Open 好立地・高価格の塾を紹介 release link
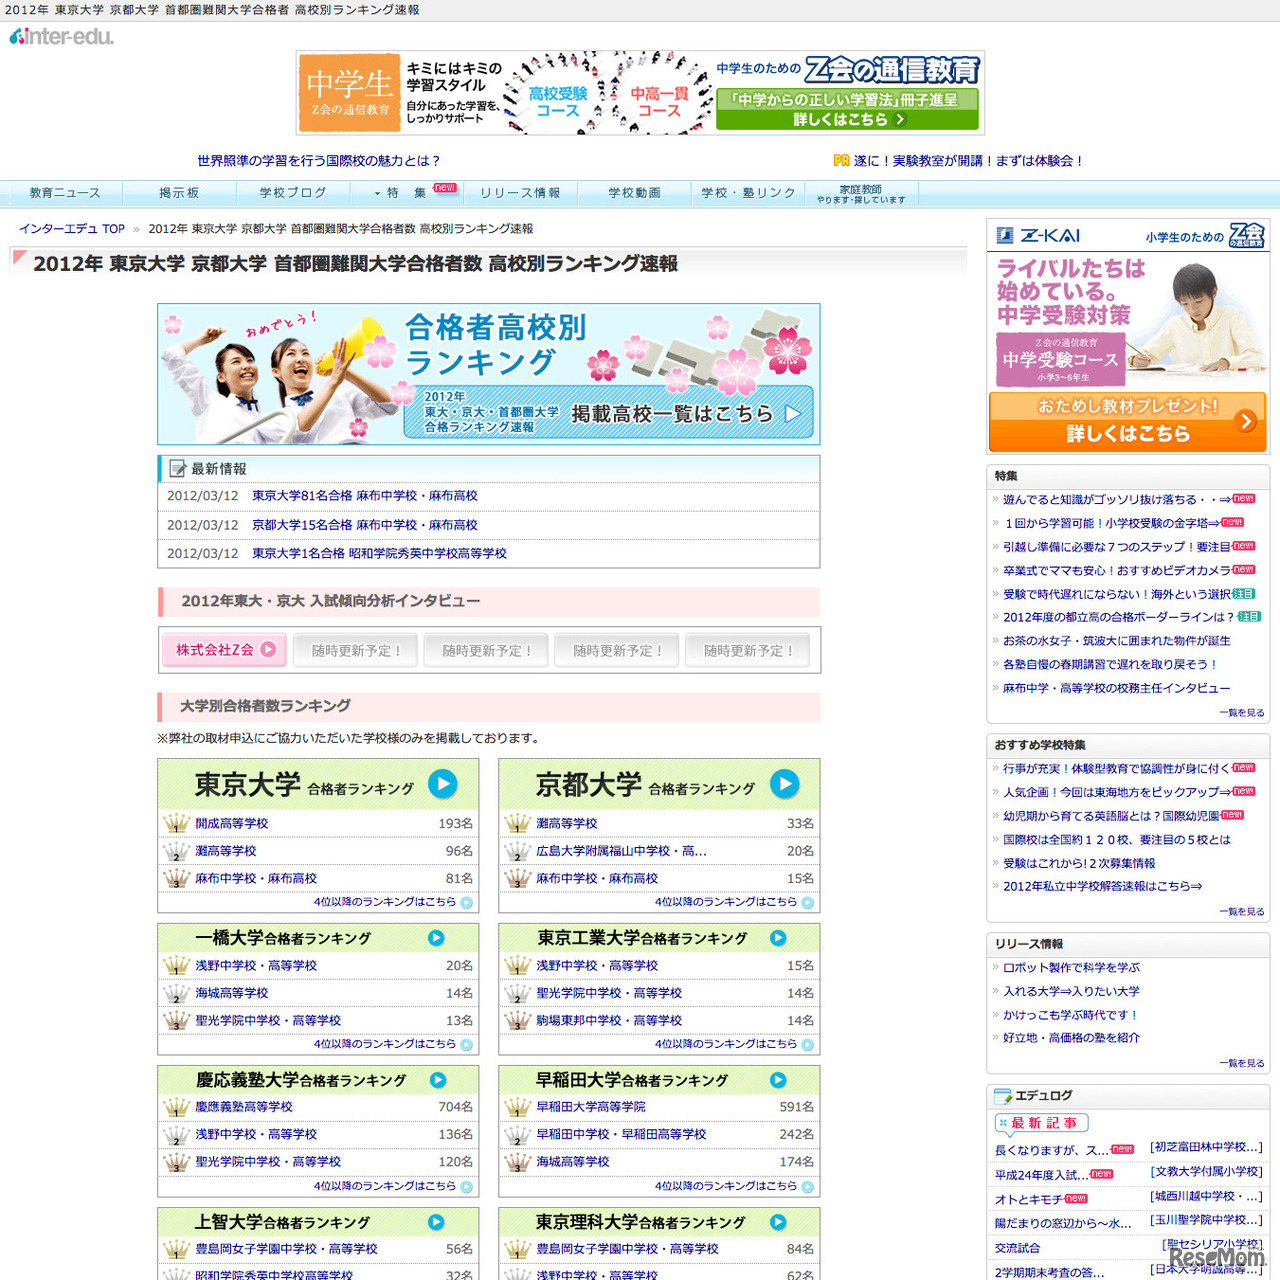 pos(1071,1038)
